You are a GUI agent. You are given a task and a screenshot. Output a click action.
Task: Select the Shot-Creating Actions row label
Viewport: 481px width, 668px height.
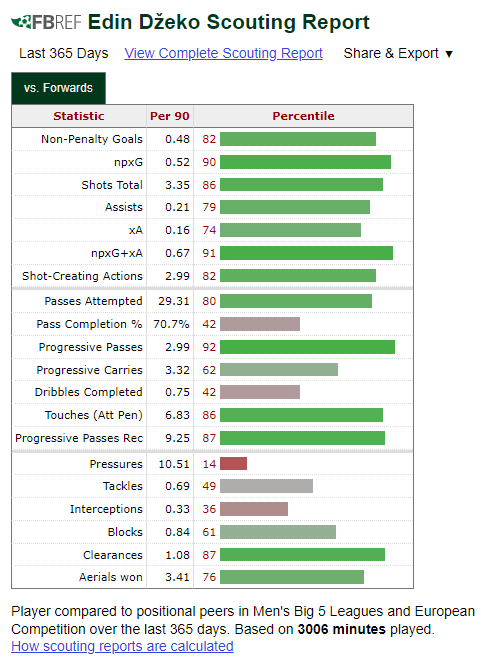click(x=82, y=276)
